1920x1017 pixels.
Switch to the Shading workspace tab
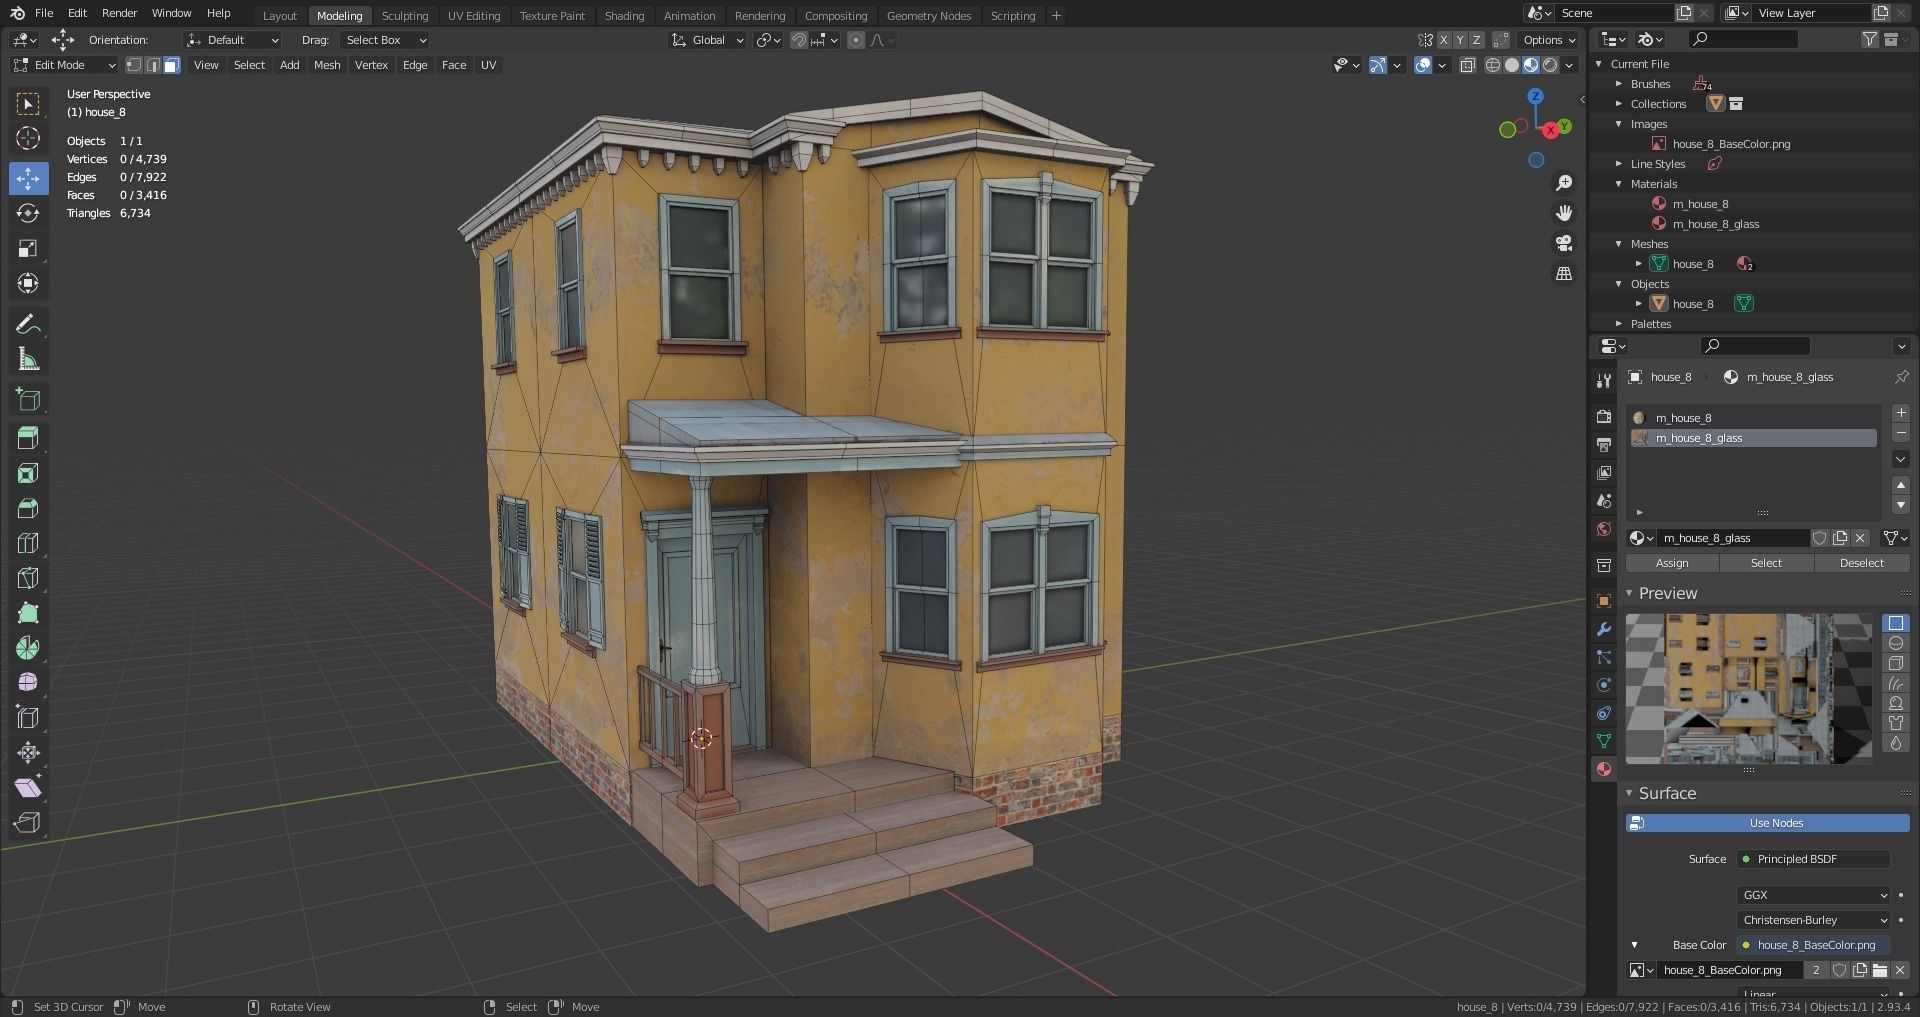(x=624, y=16)
